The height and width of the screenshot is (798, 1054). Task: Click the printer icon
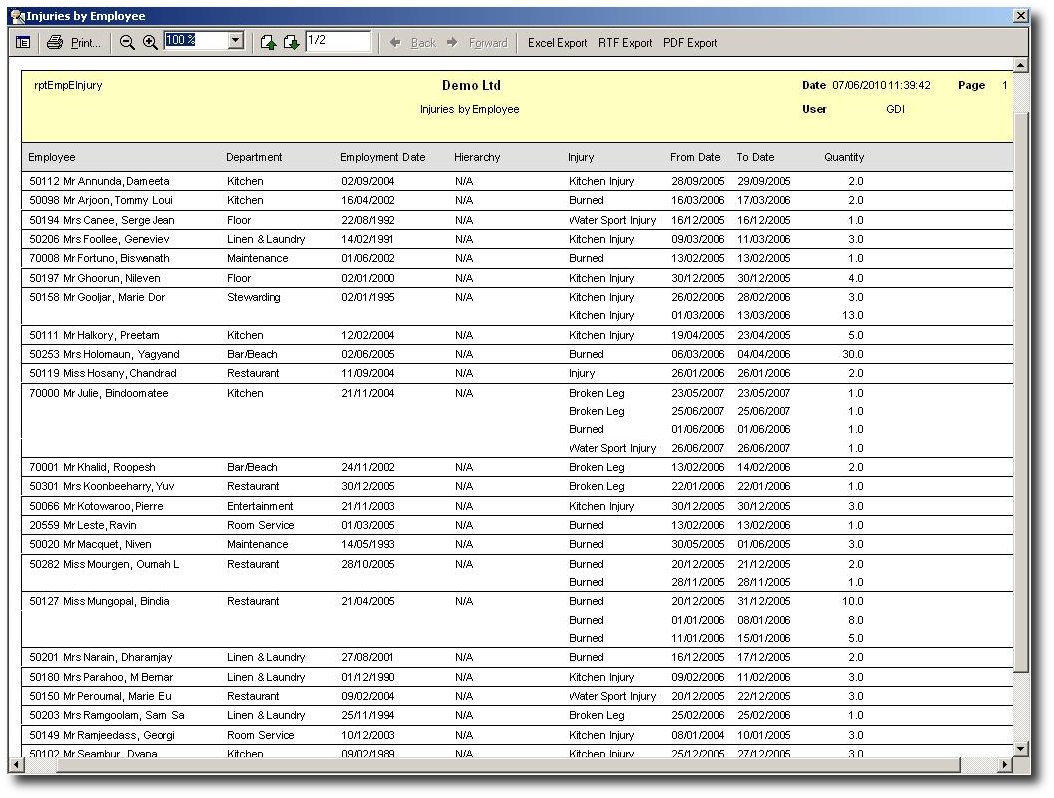pyautogui.click(x=55, y=42)
